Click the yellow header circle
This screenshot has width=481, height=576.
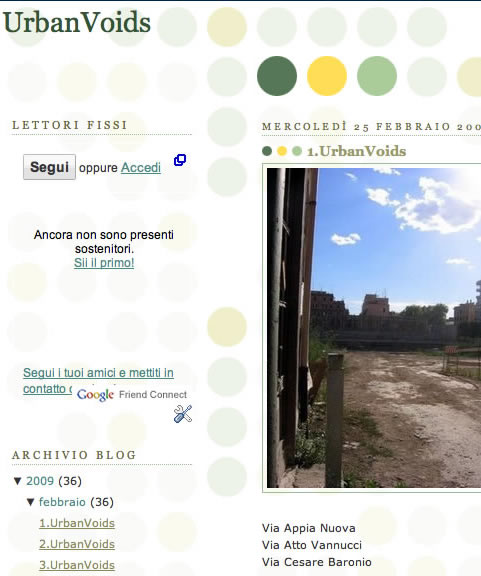[327, 76]
